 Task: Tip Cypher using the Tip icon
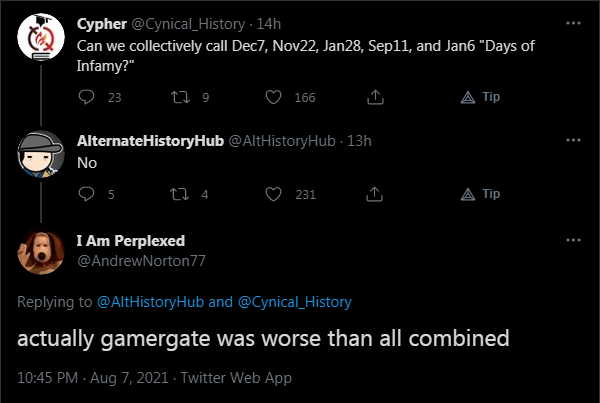click(x=480, y=97)
